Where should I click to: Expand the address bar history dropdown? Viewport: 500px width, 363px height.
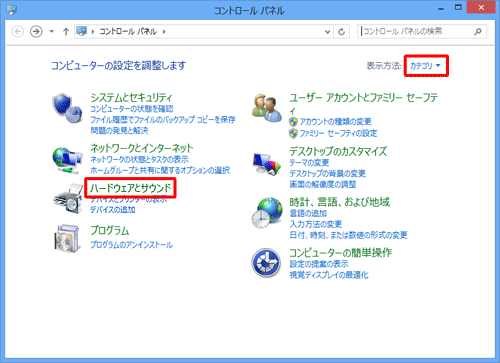coord(328,32)
